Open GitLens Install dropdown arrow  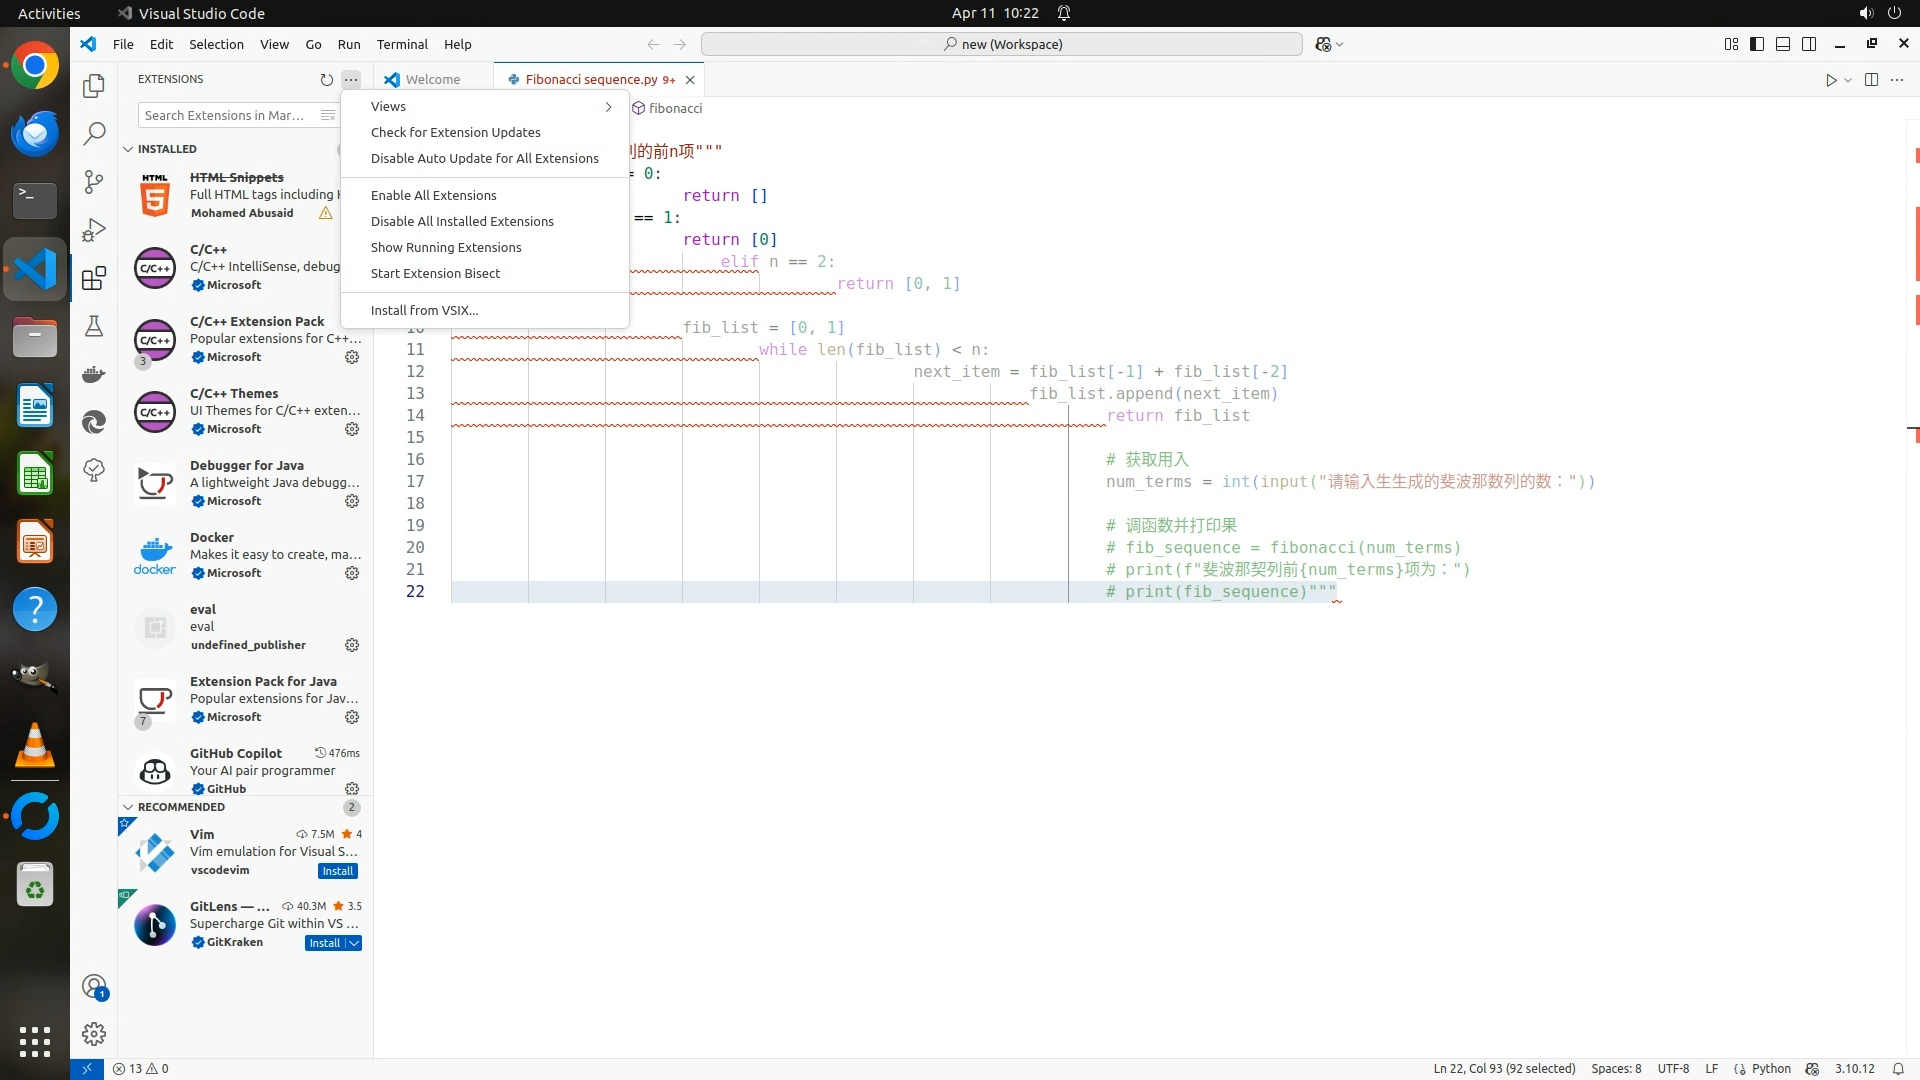(354, 943)
